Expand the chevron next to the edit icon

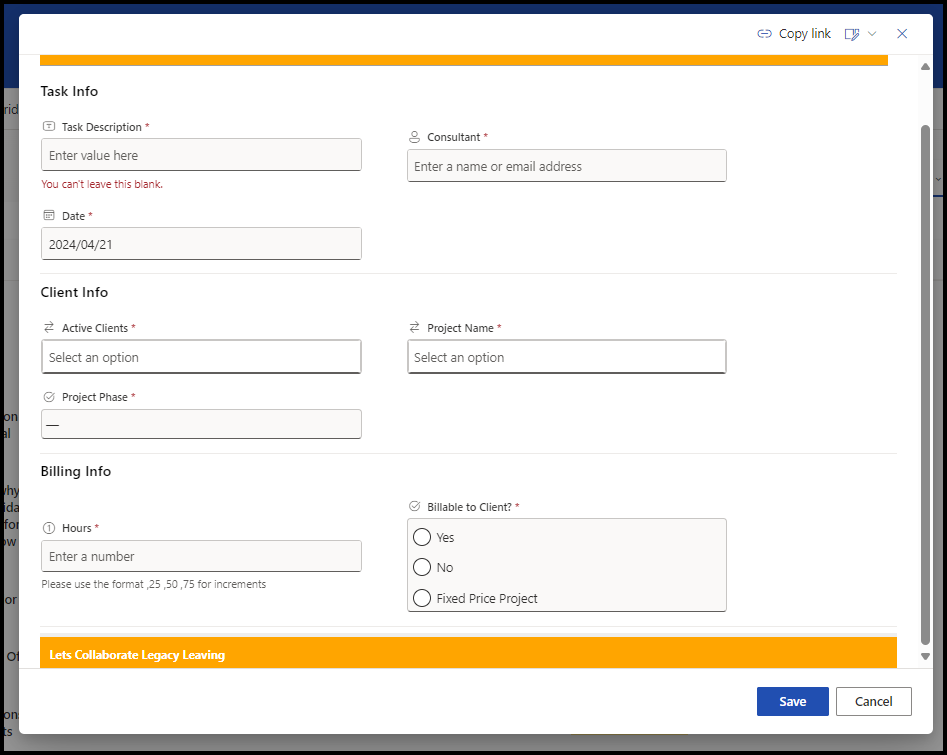(x=872, y=33)
